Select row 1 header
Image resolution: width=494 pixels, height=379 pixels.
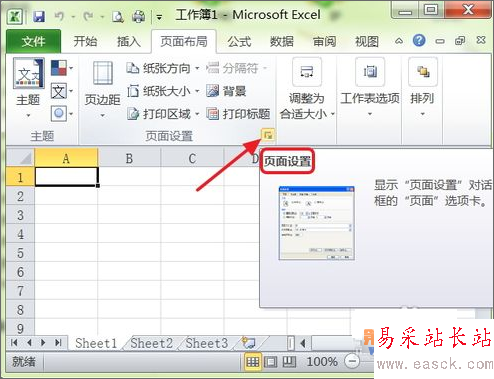point(20,177)
